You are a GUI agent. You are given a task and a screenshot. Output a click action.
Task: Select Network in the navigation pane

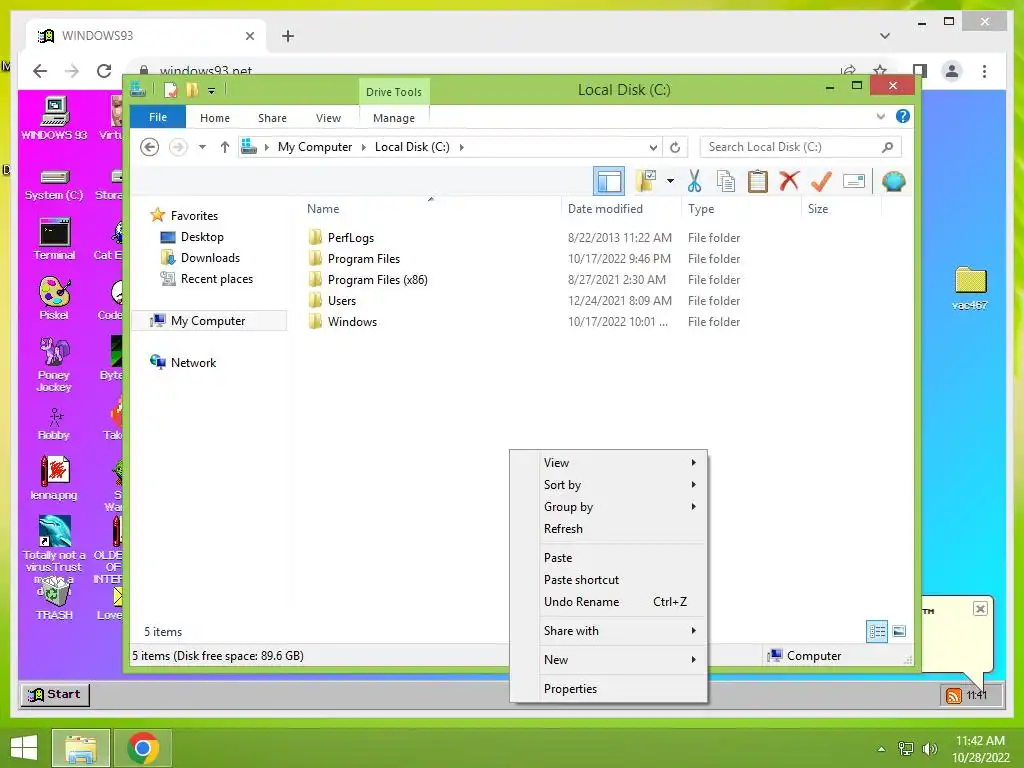(x=193, y=362)
